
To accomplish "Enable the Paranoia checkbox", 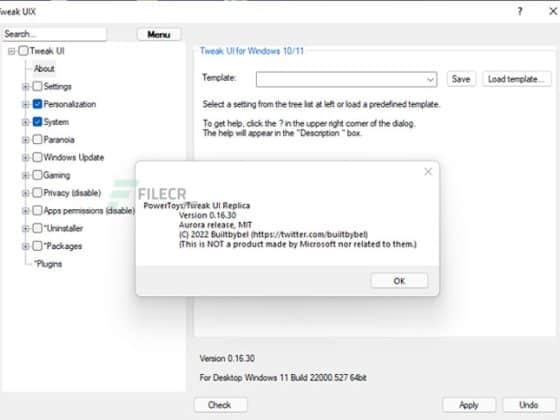I will point(37,139).
